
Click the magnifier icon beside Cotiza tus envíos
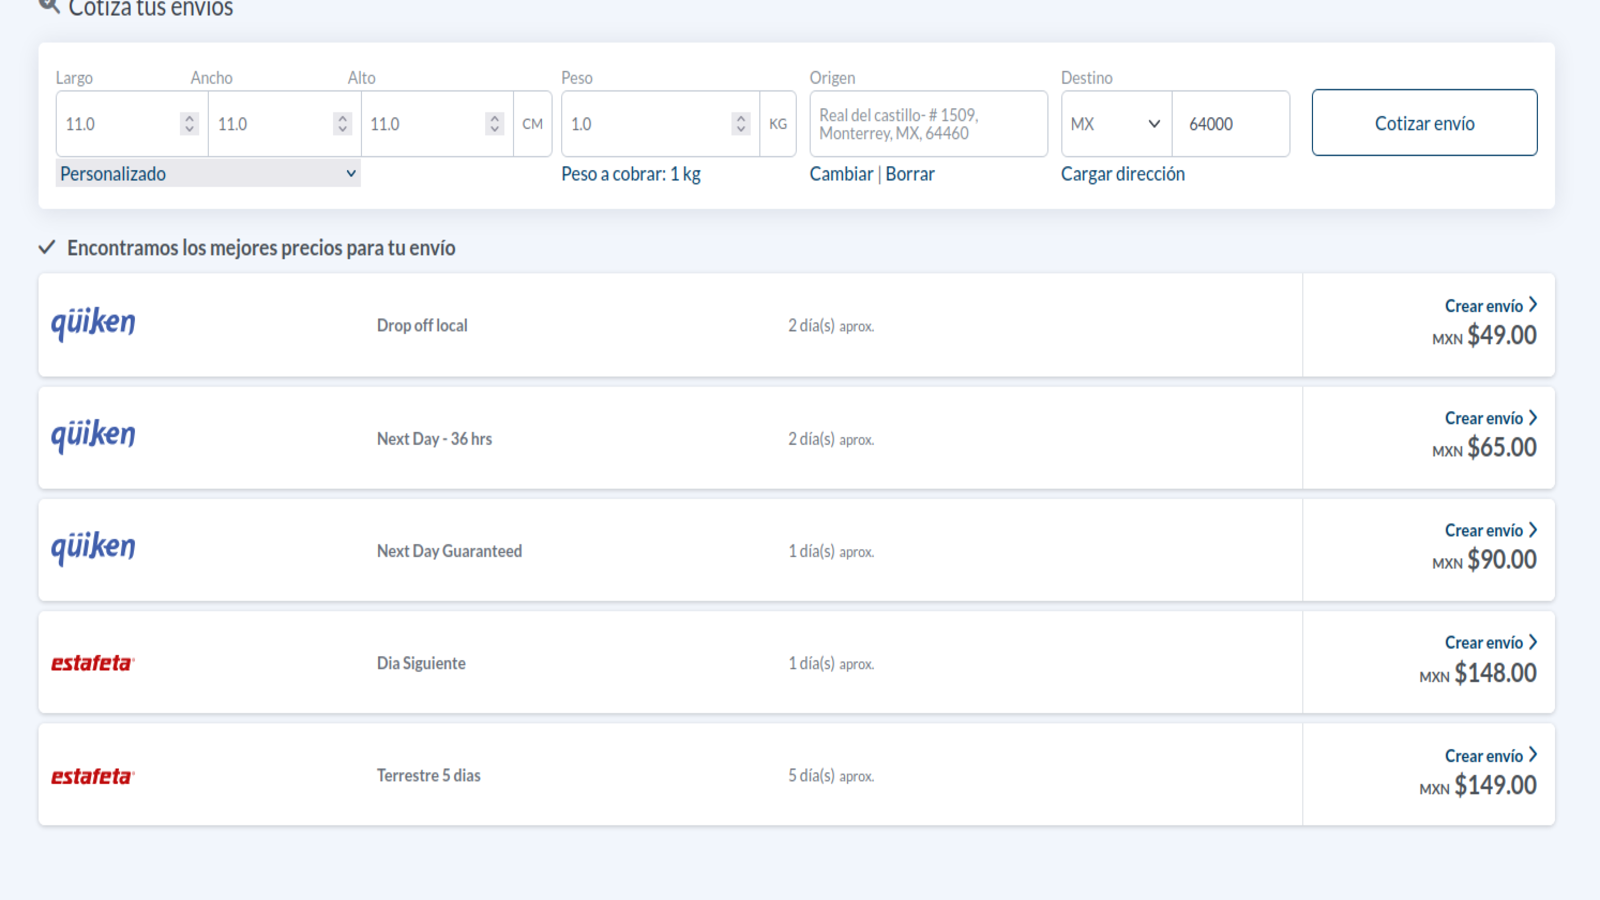click(x=49, y=7)
